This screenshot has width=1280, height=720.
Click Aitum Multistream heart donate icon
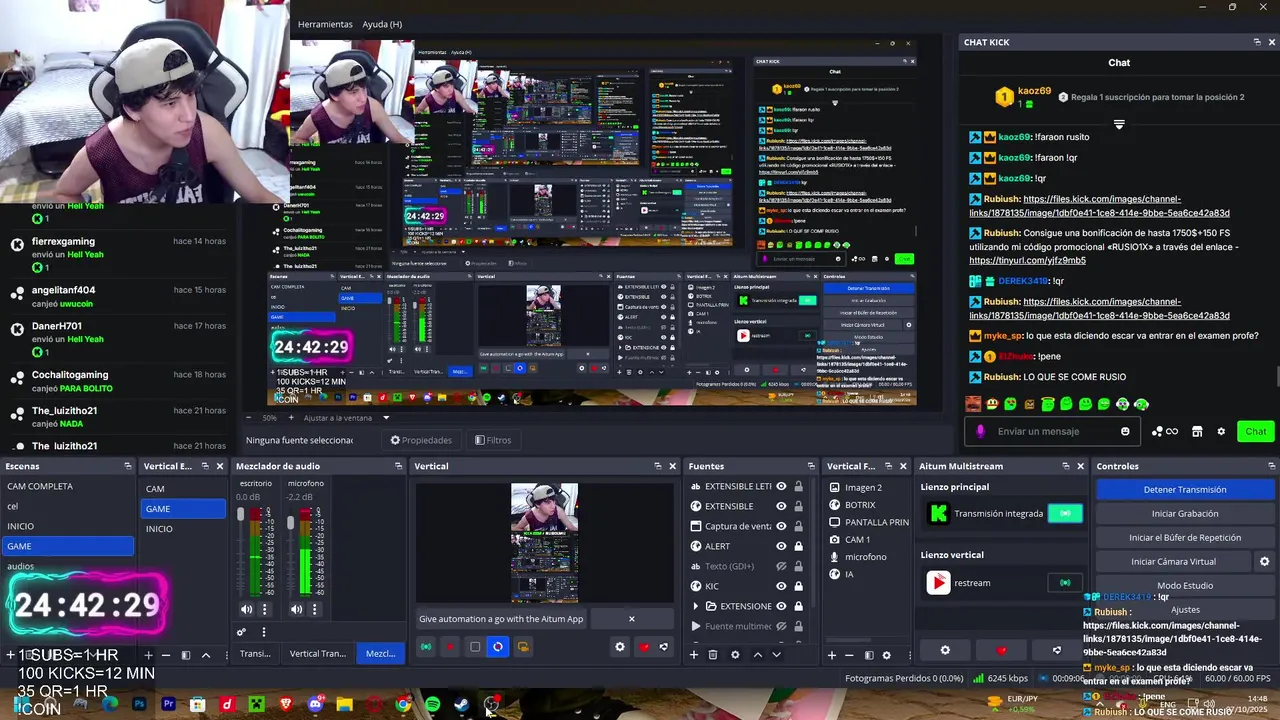point(1001,650)
